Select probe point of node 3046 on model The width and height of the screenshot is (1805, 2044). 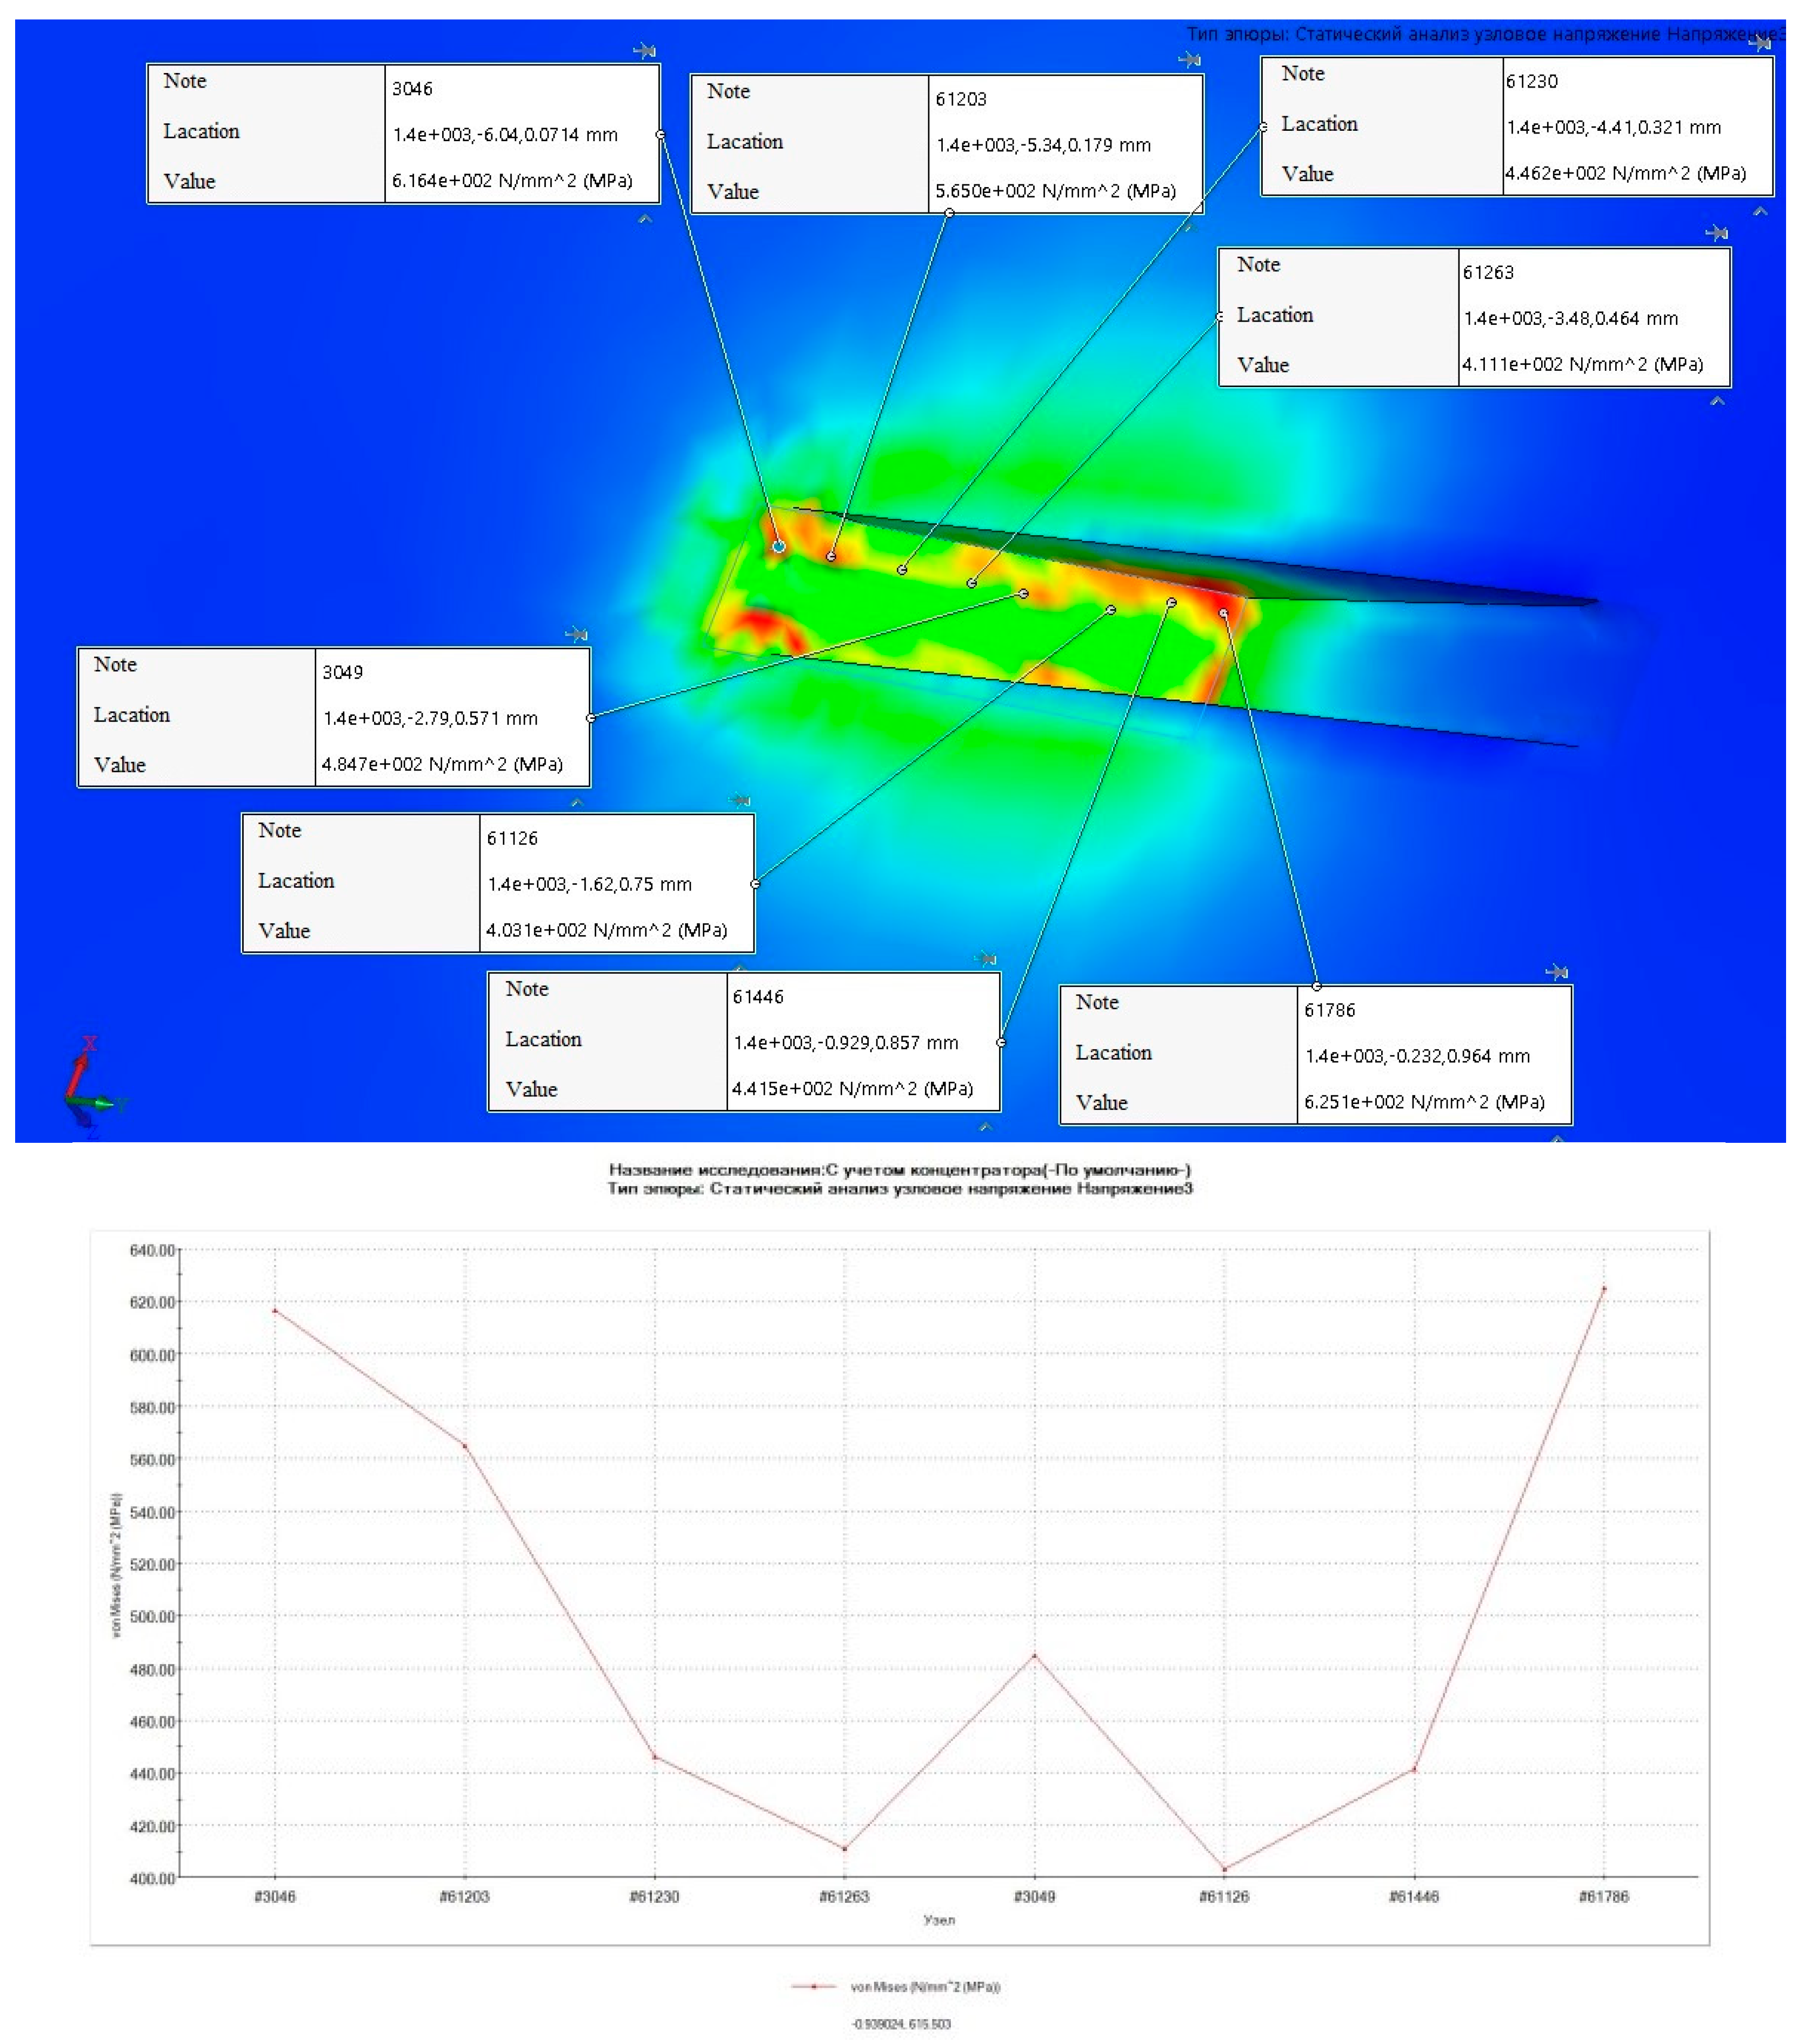tap(779, 546)
